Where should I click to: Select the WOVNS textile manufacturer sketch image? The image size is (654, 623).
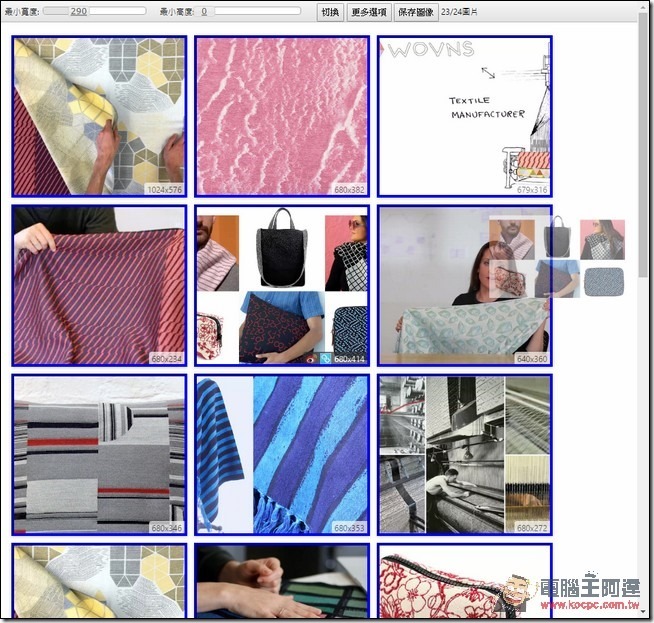[x=464, y=116]
